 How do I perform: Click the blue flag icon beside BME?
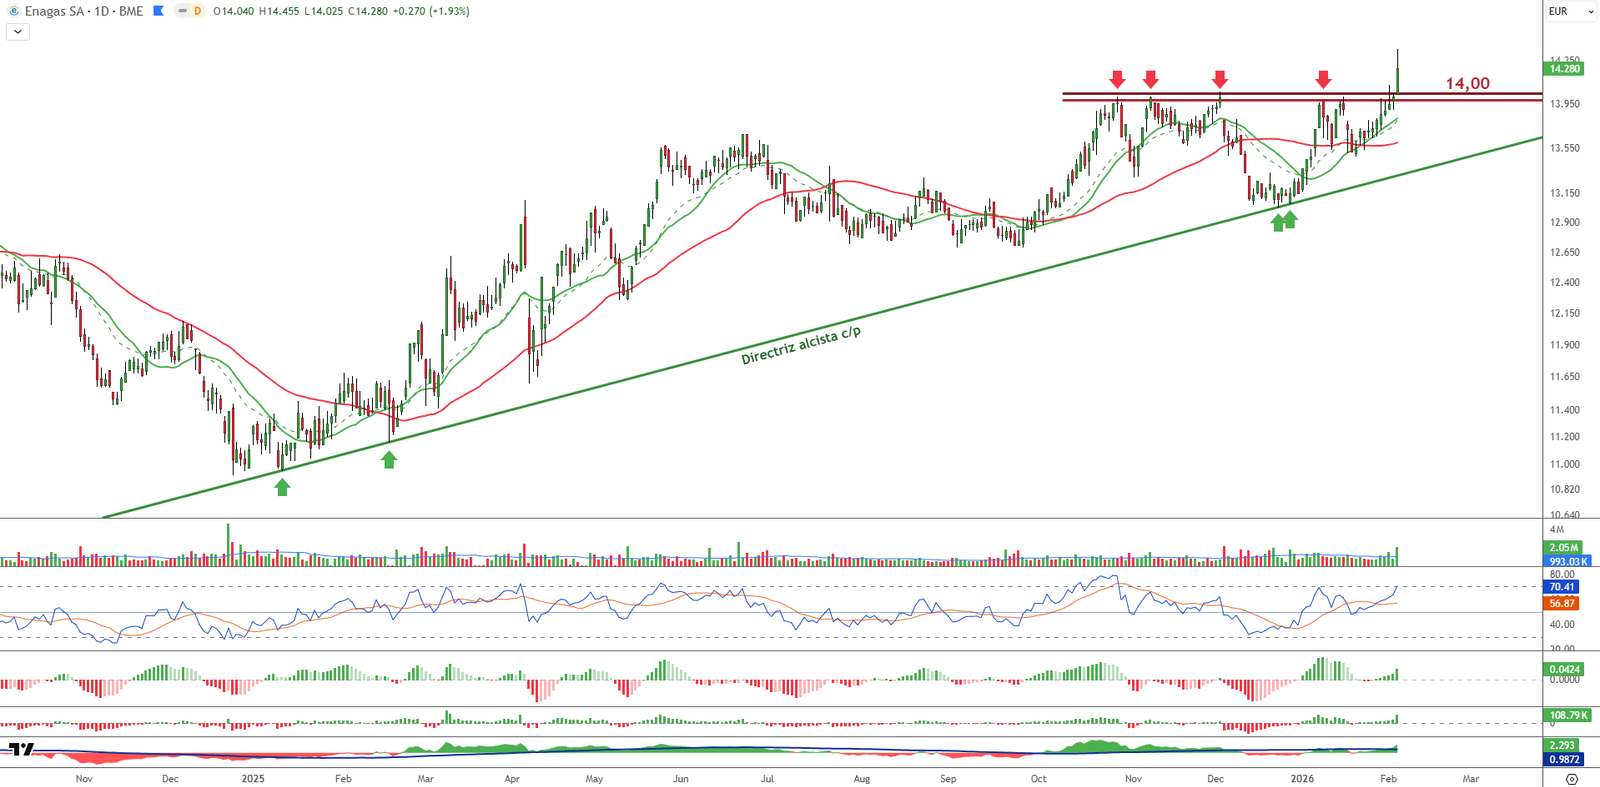coord(158,11)
